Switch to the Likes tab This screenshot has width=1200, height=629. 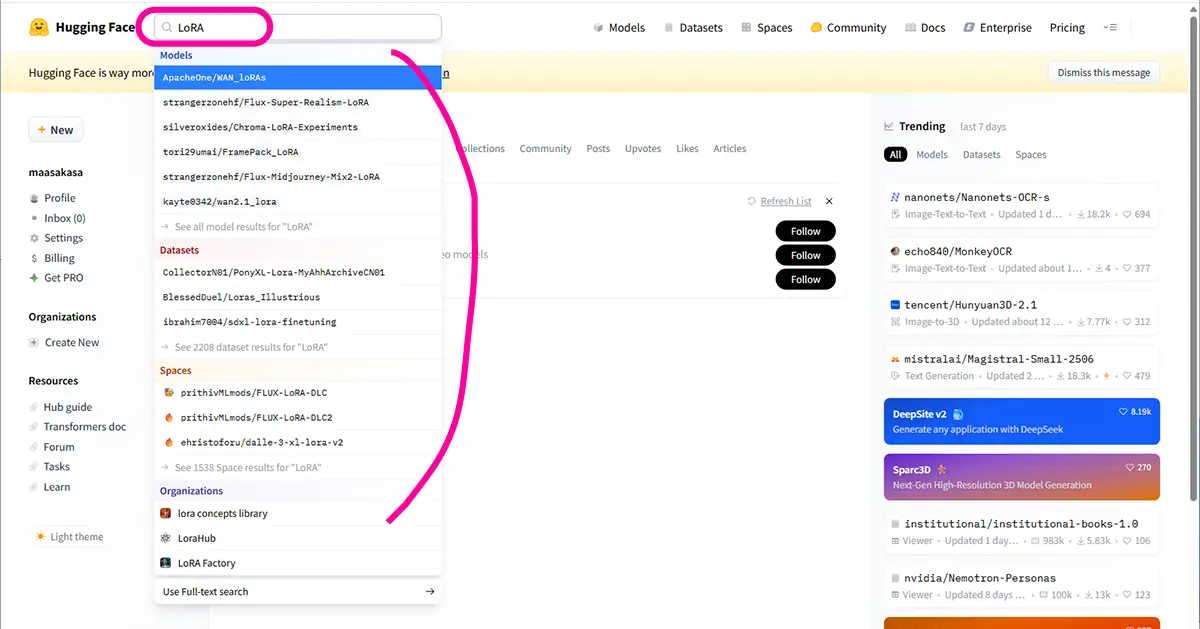687,149
